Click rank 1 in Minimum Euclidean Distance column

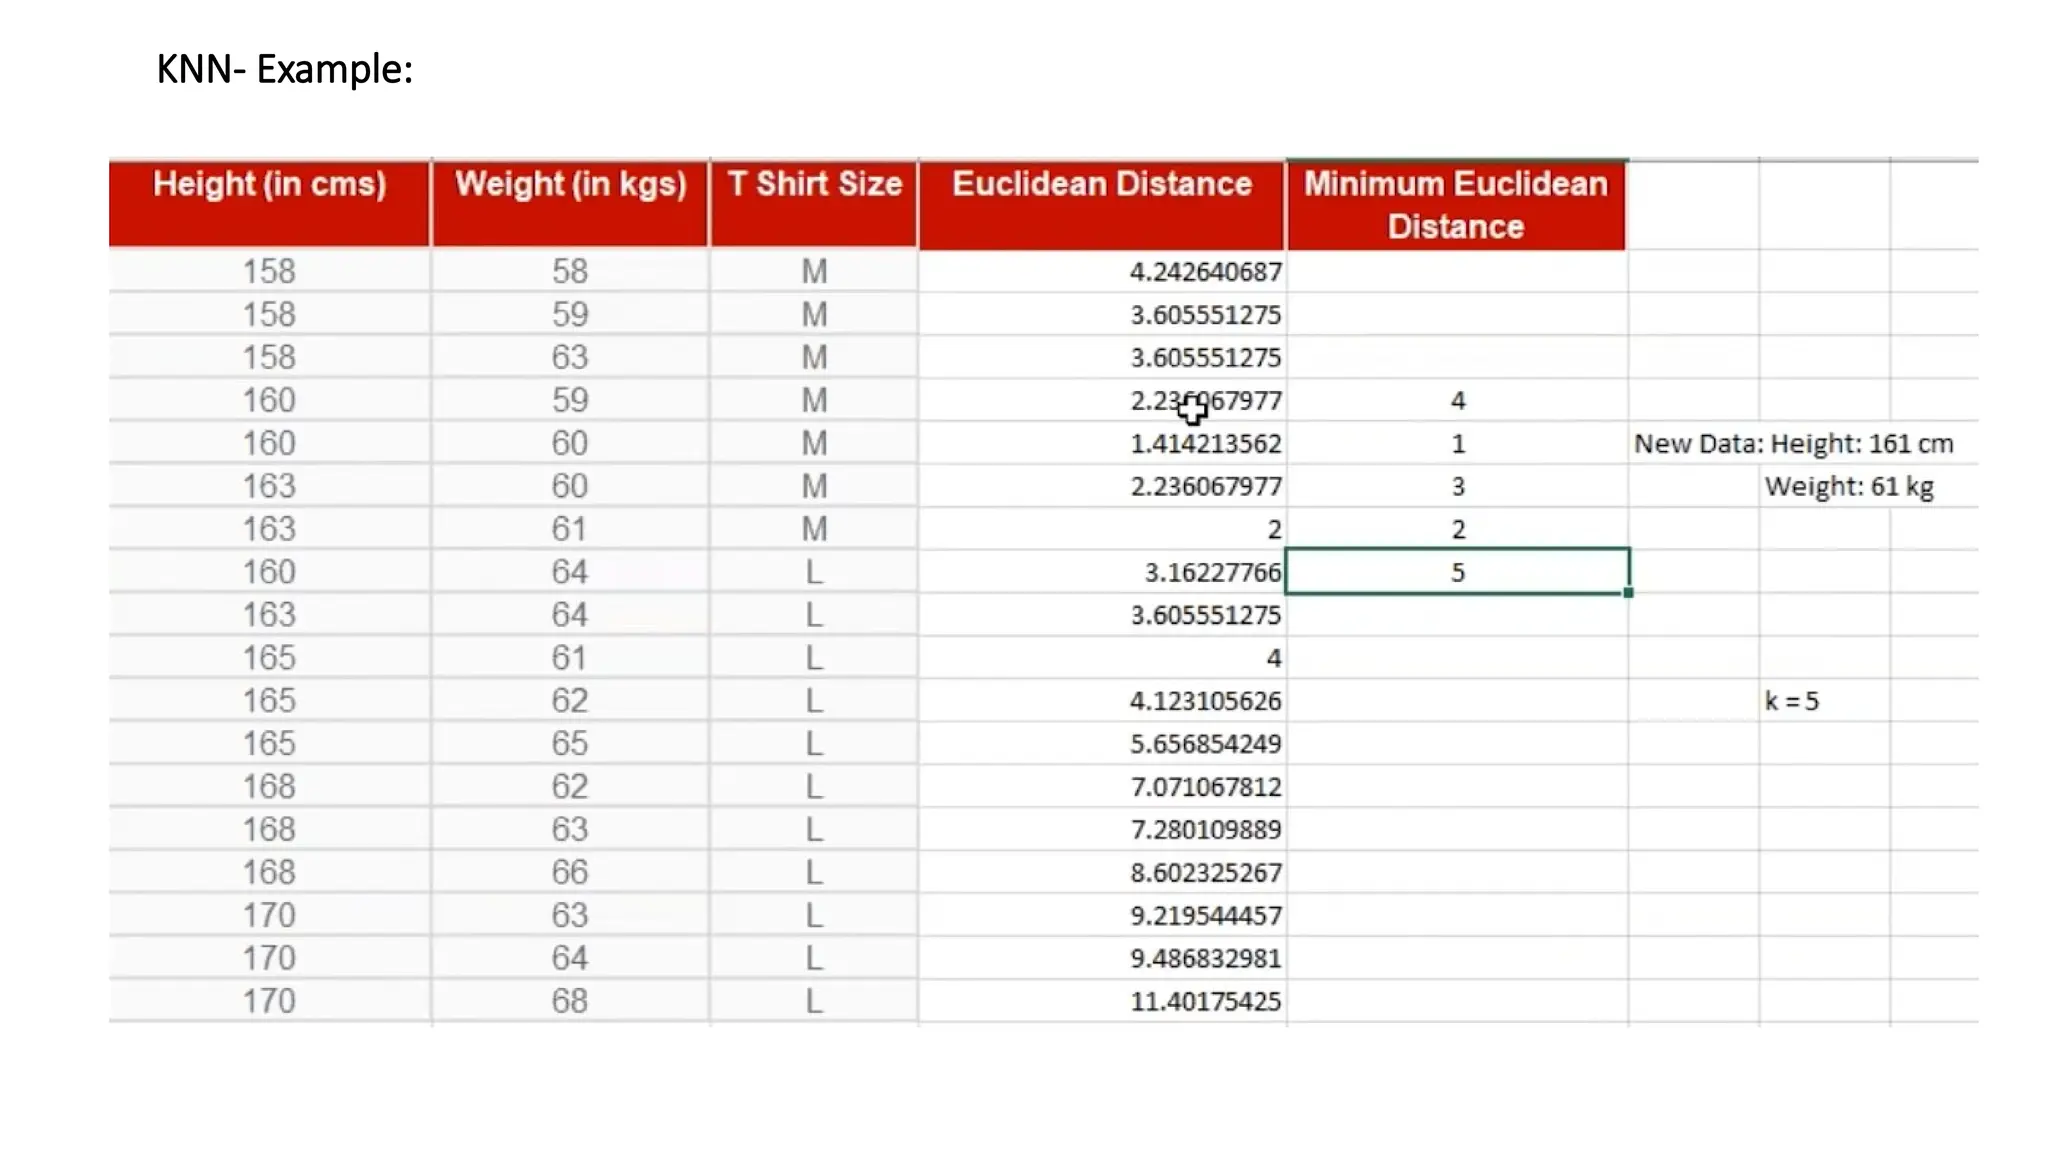point(1458,444)
